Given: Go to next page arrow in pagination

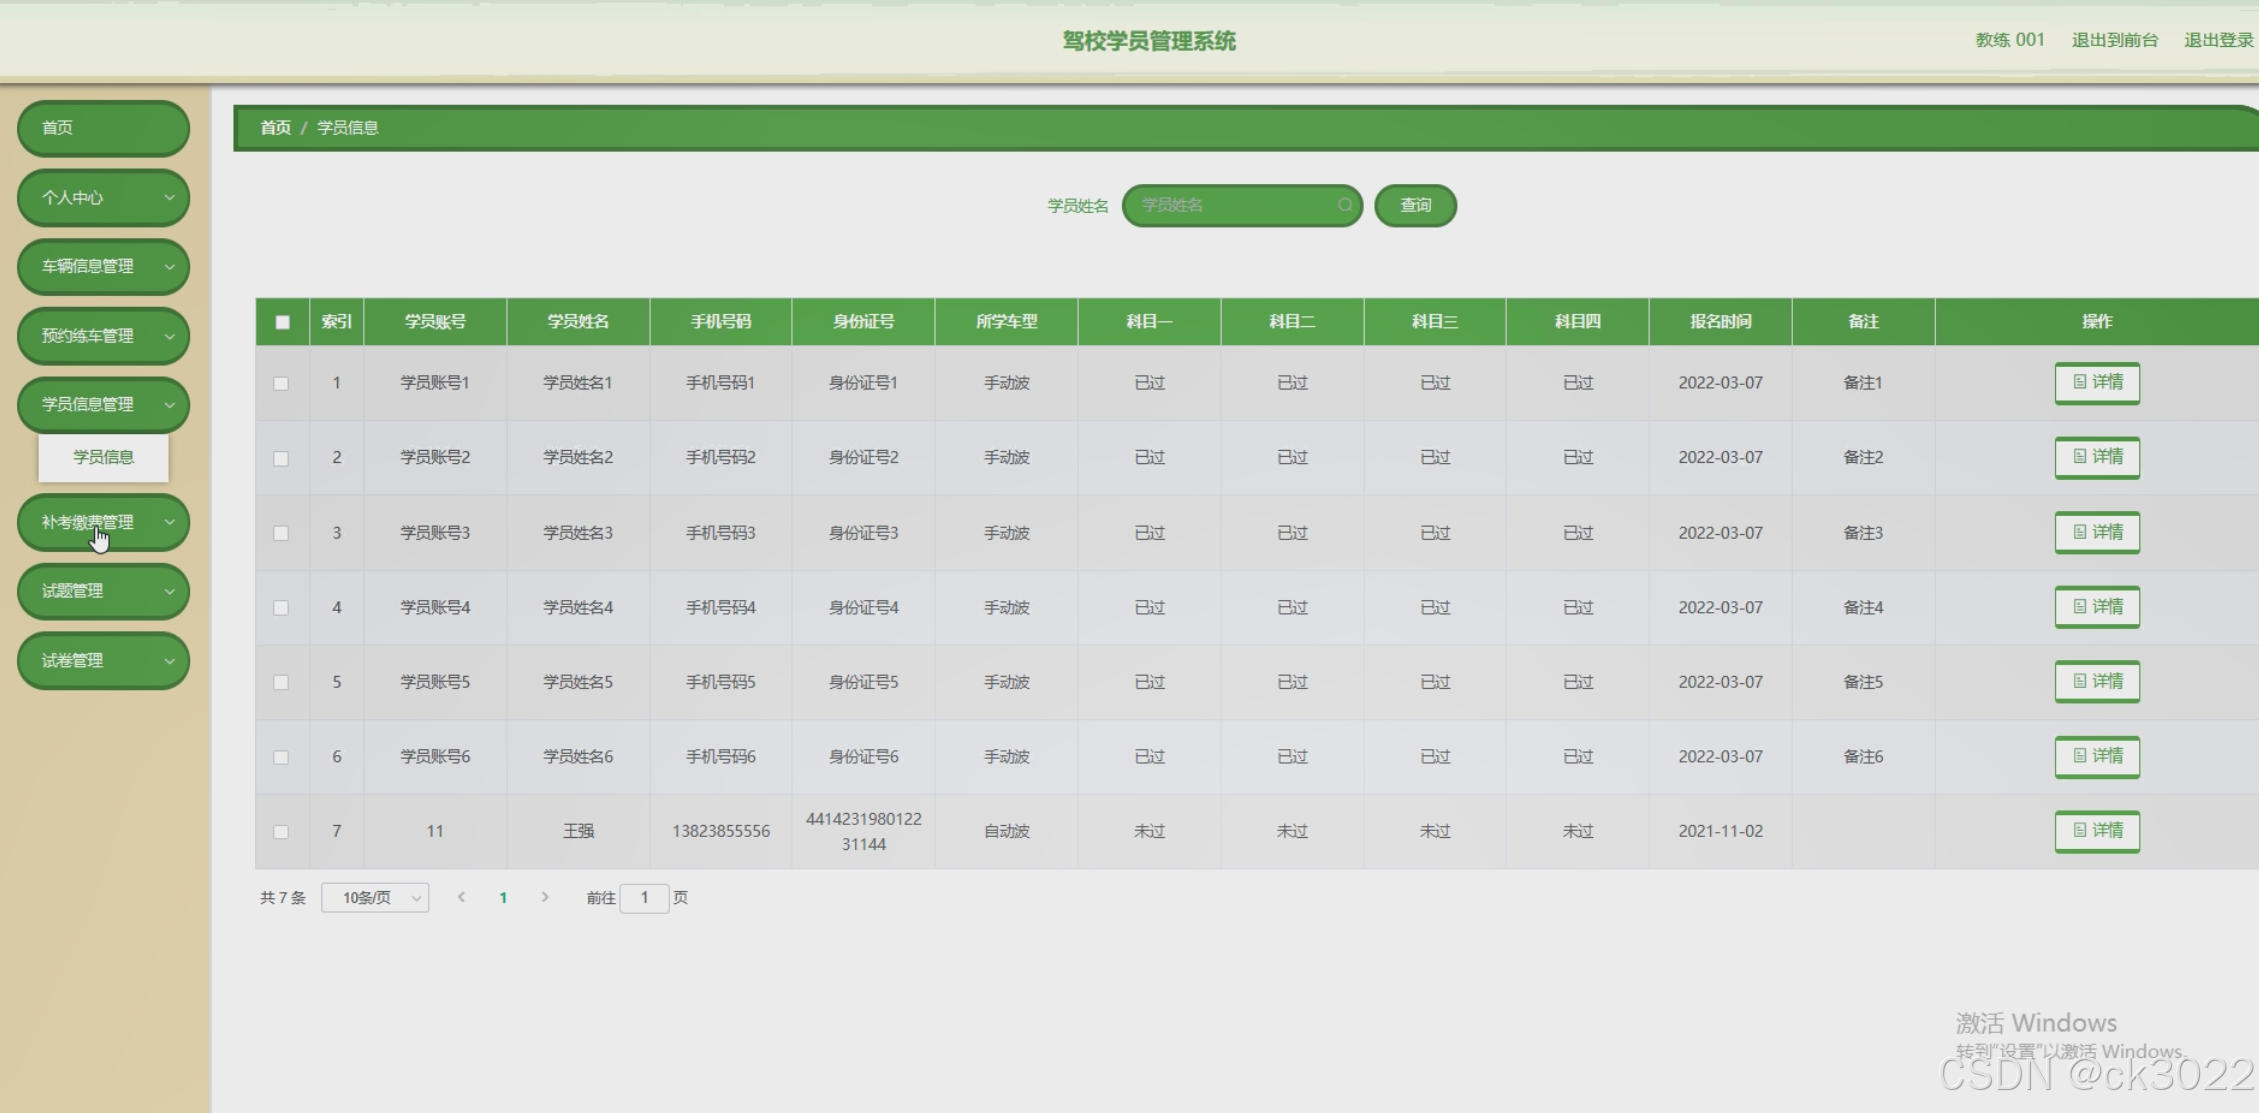Looking at the screenshot, I should [545, 897].
